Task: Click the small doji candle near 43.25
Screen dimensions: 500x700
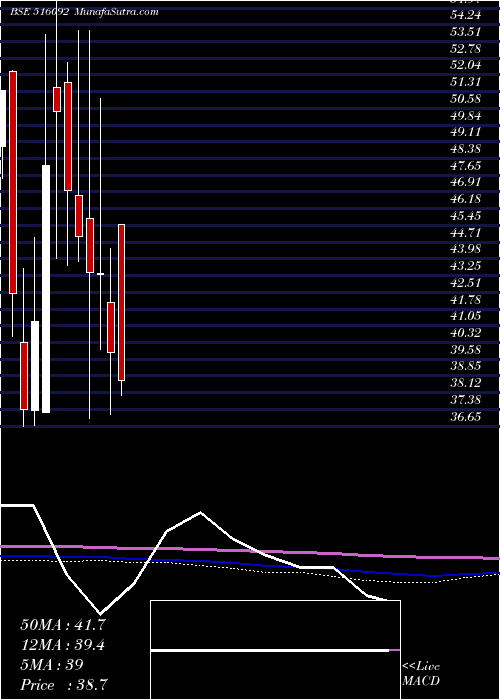Action: pyautogui.click(x=100, y=274)
